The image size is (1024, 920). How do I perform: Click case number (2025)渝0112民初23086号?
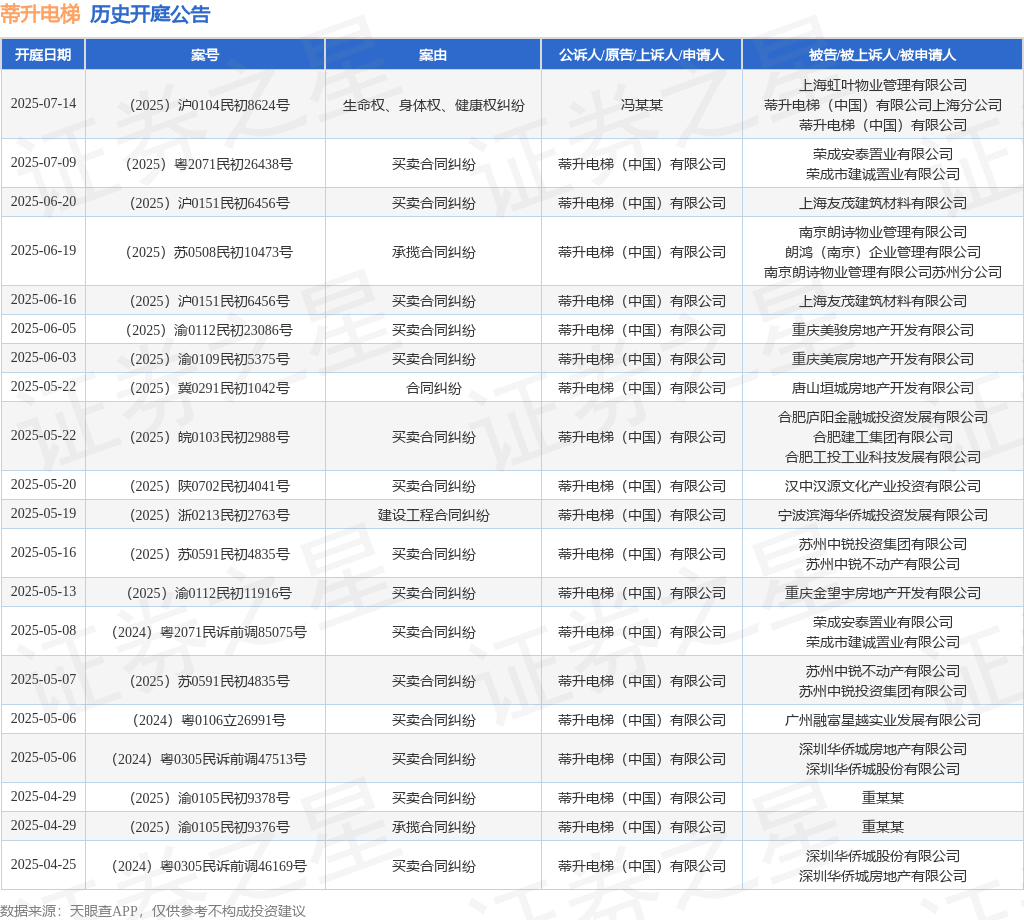click(x=209, y=330)
